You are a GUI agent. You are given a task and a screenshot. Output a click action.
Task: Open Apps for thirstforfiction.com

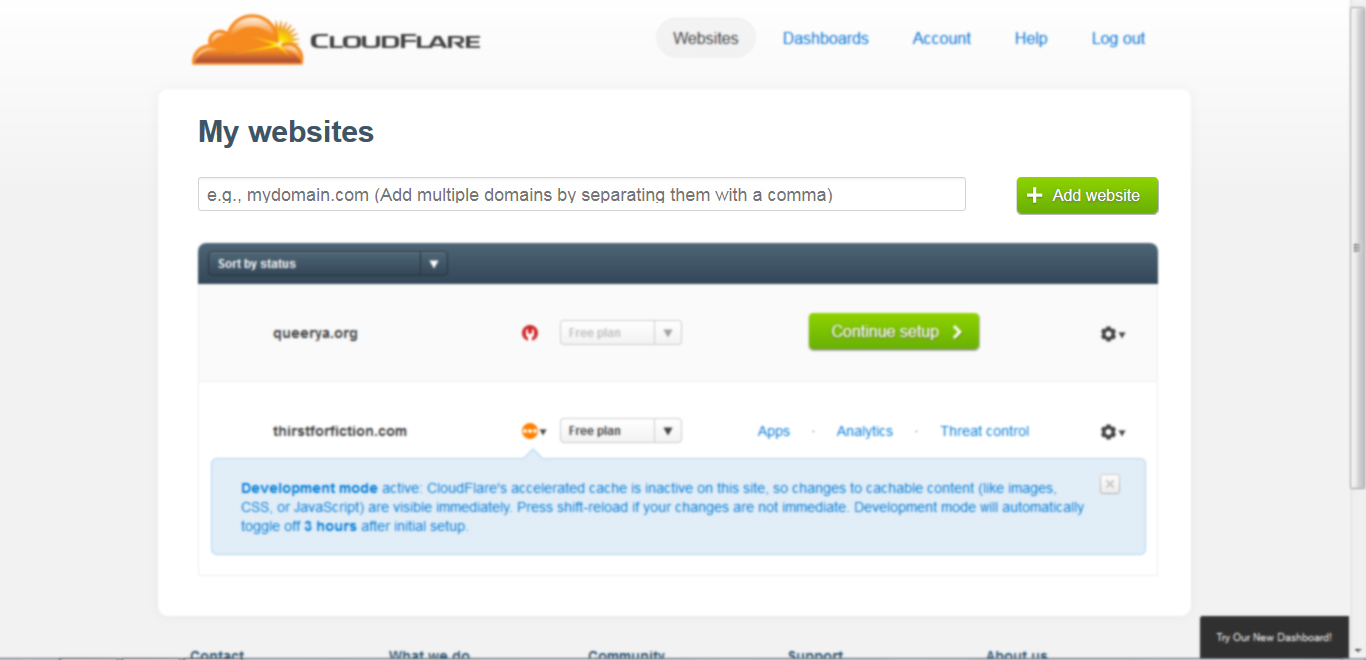pos(774,431)
